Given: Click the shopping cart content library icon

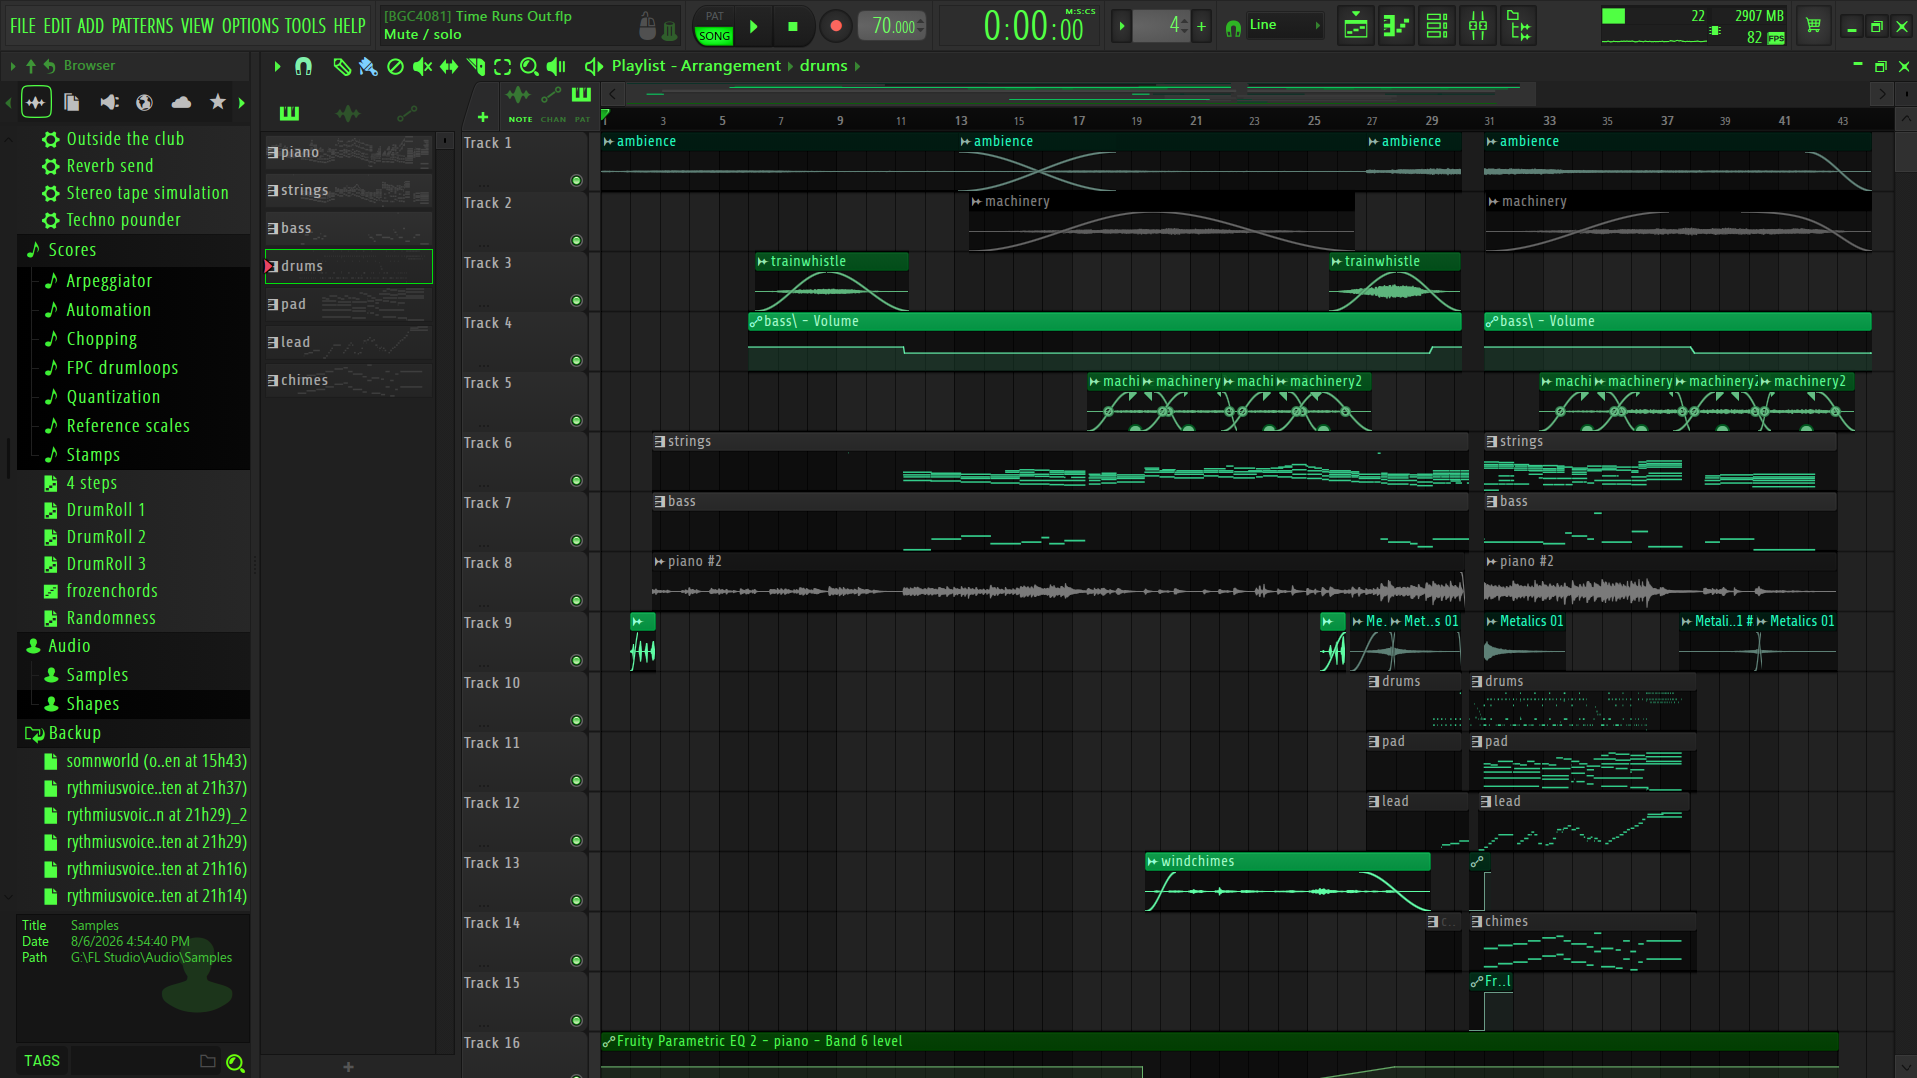Looking at the screenshot, I should pos(1813,26).
